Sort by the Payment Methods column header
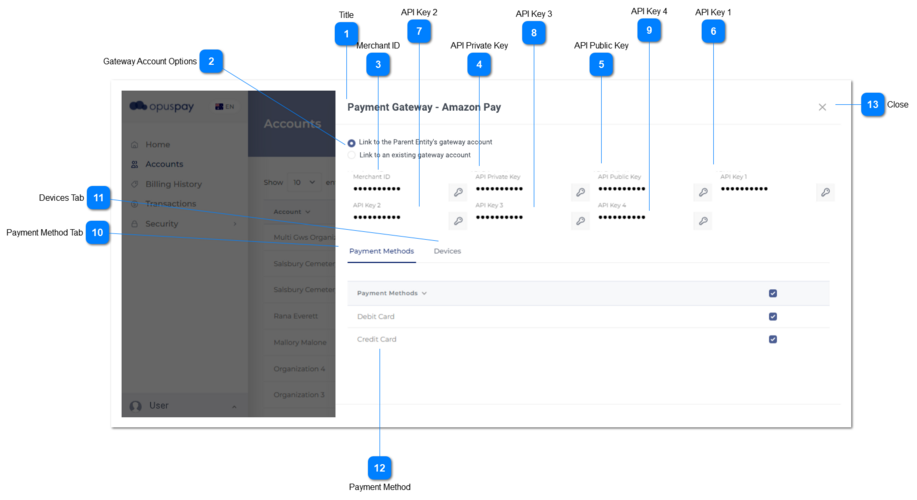The image size is (917, 500). (x=390, y=293)
